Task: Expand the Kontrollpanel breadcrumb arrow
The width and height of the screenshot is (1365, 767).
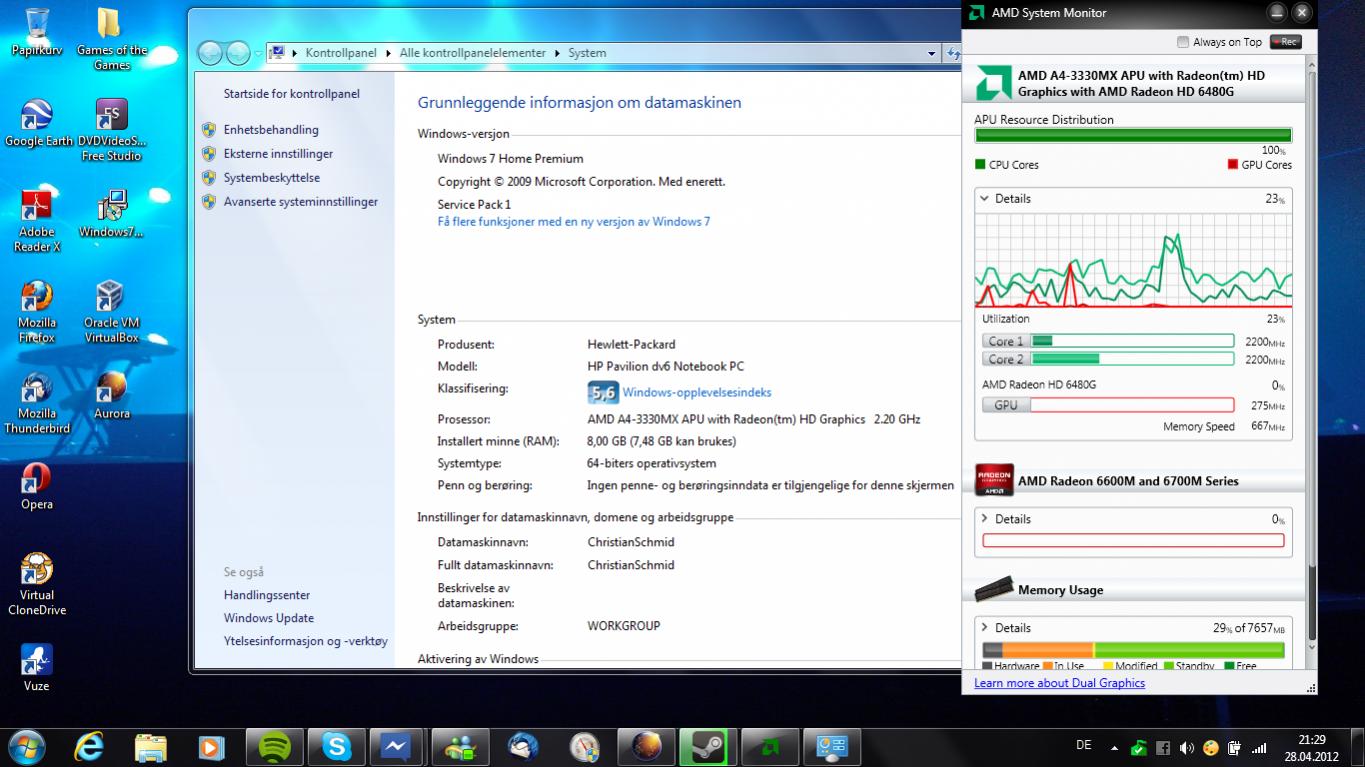Action: (x=389, y=53)
